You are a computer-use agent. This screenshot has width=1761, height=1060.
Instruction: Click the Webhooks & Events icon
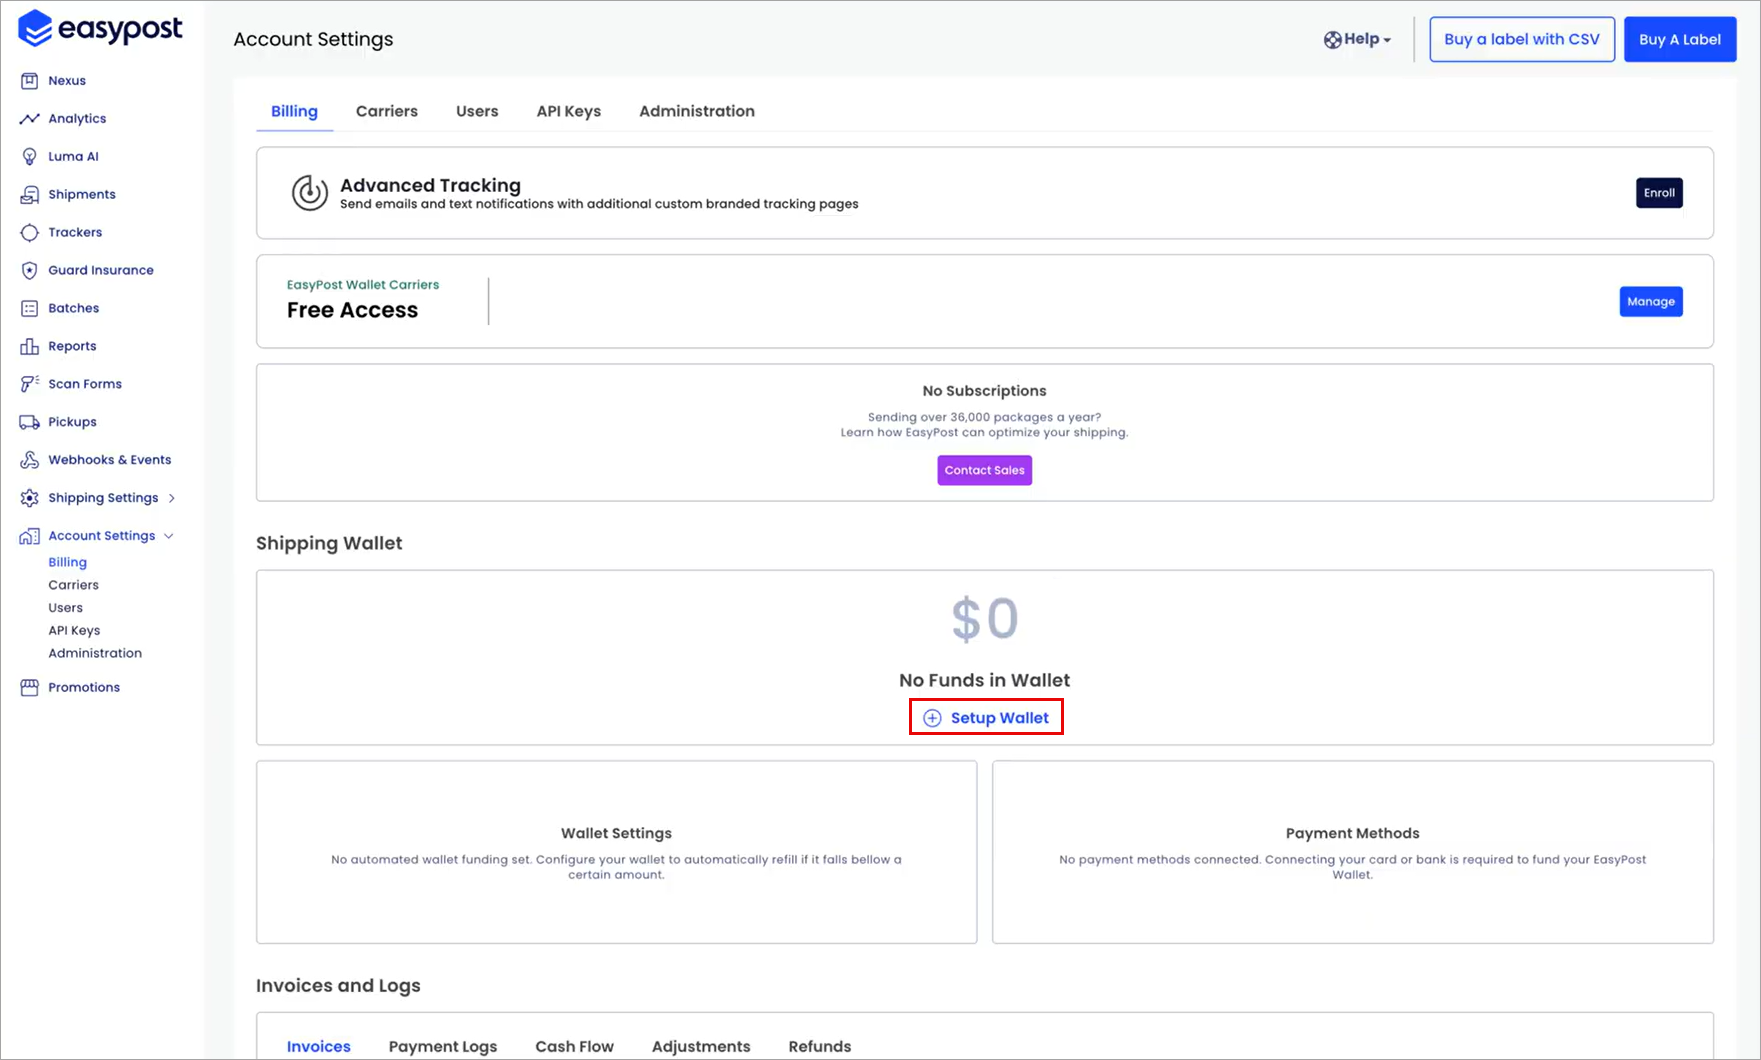click(x=30, y=460)
